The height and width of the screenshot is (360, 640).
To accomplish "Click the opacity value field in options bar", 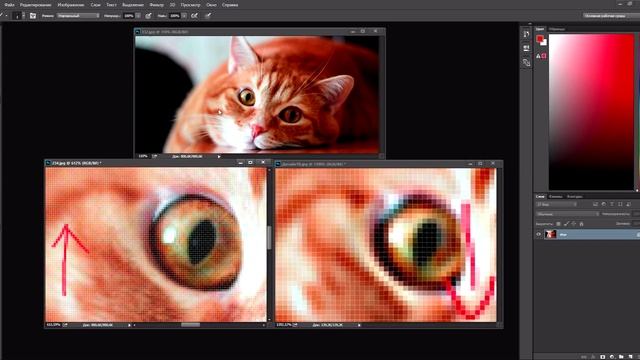I will pos(129,16).
